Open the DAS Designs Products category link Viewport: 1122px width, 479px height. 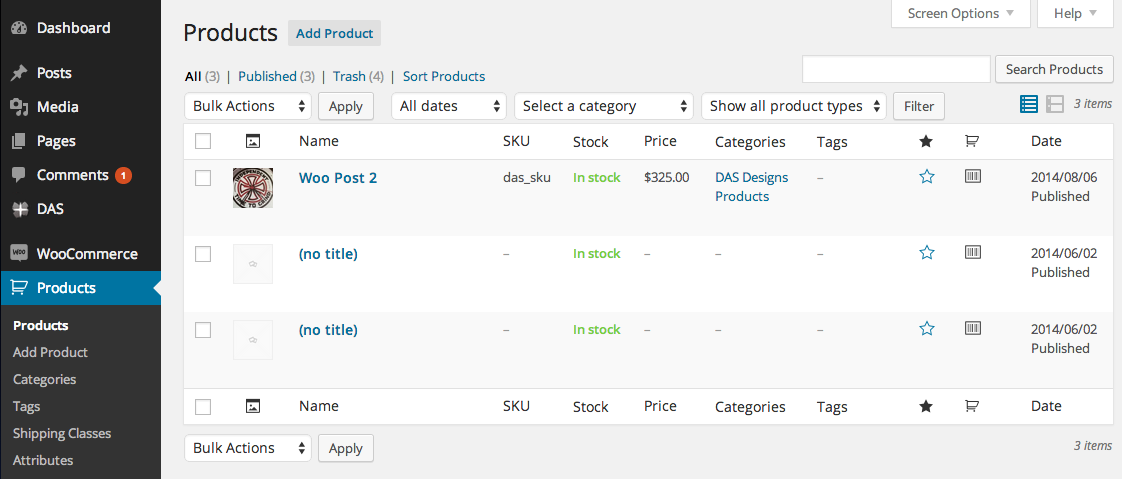click(x=751, y=187)
